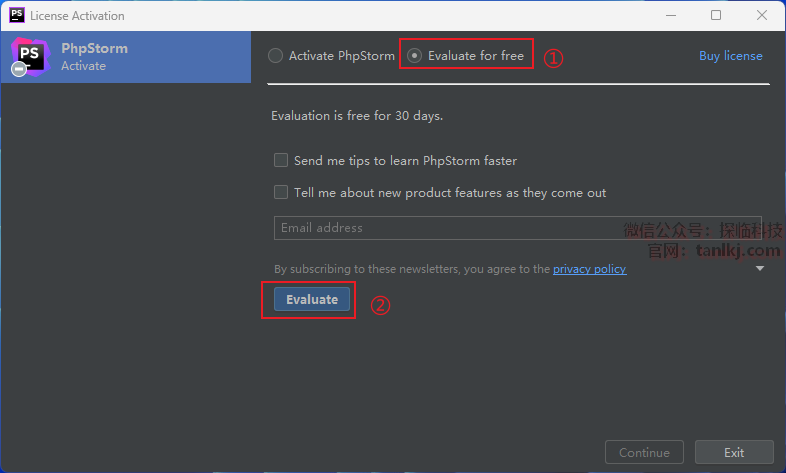Expand the small dropdown arrow below the email field

point(760,269)
